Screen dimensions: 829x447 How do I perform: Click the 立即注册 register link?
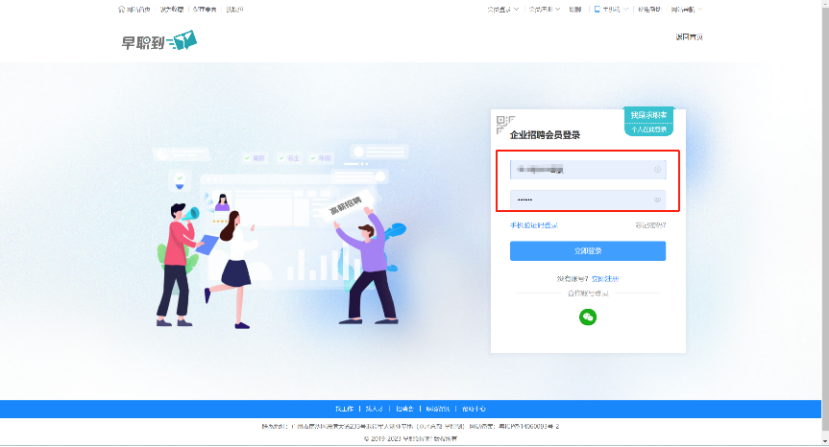605,279
